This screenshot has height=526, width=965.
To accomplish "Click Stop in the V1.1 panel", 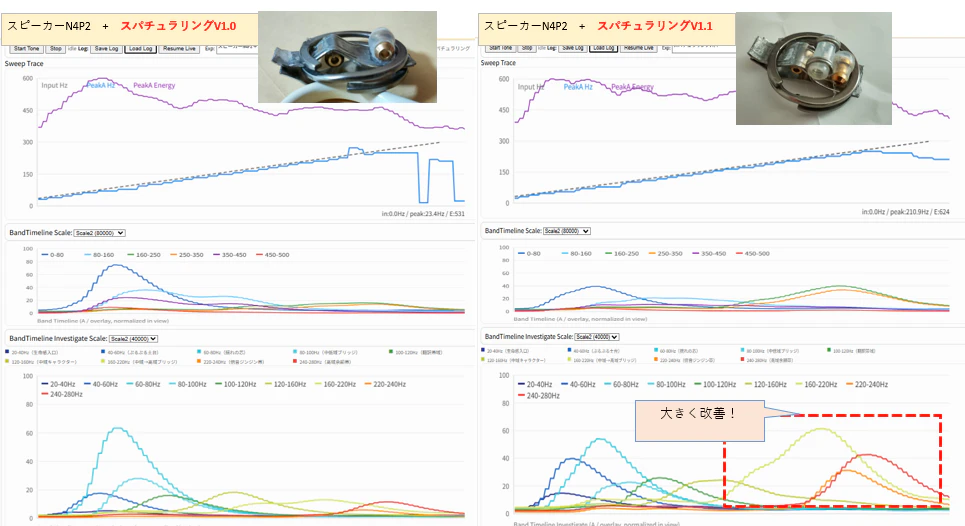I will pyautogui.click(x=527, y=48).
